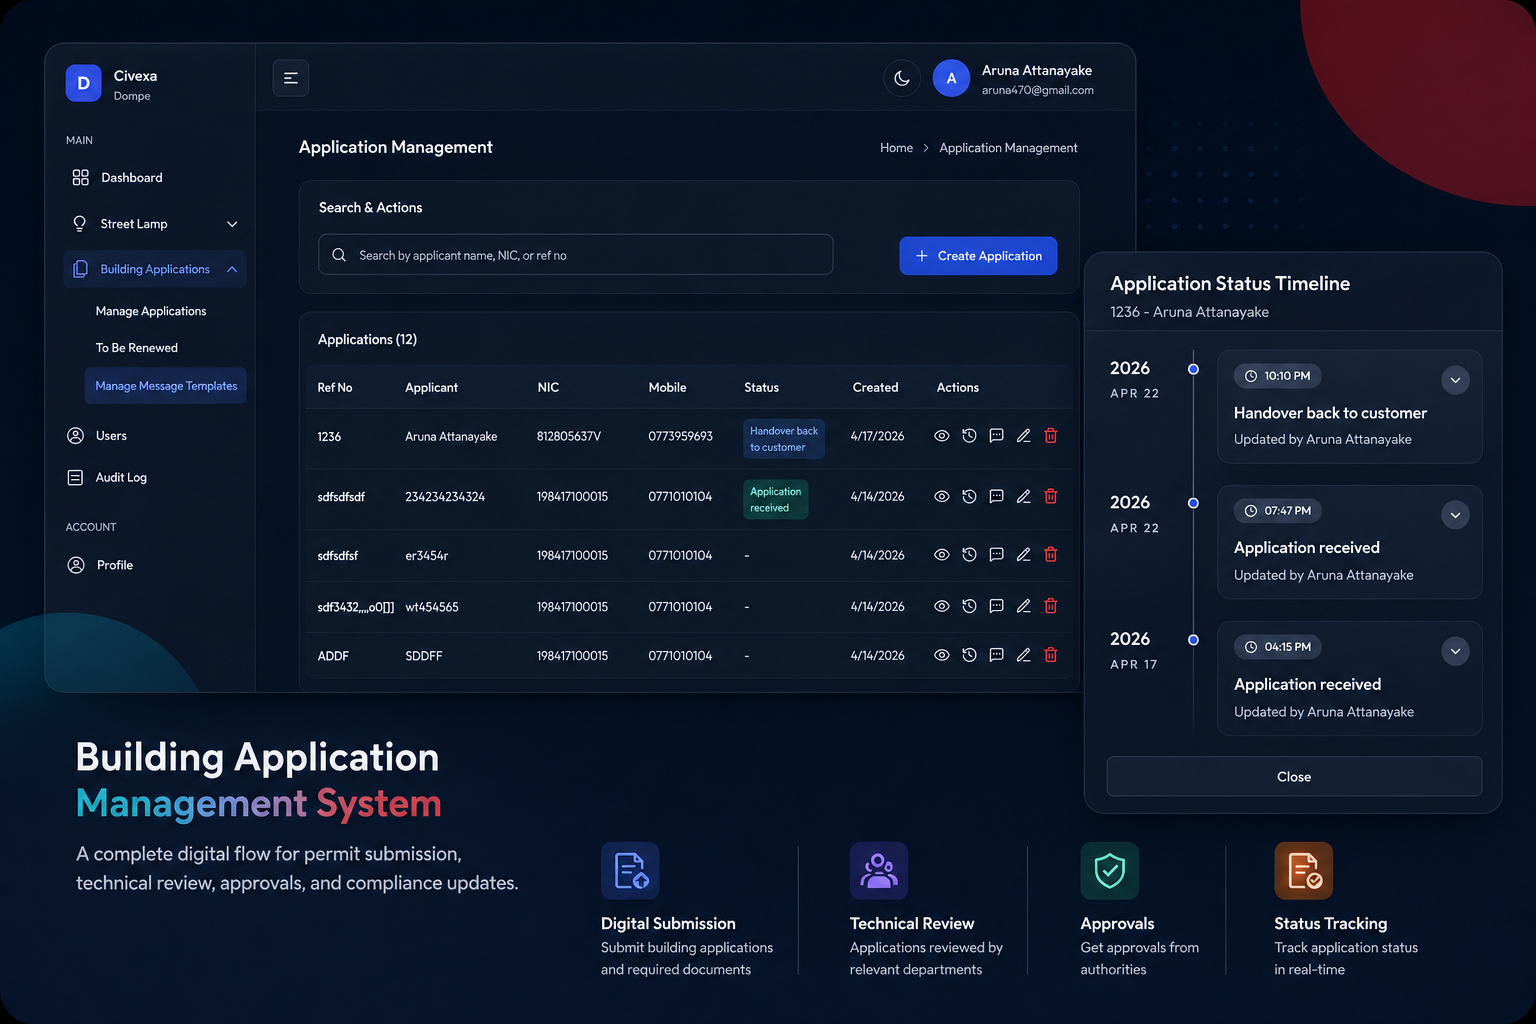1536x1024 pixels.
Task: Collapse the Building Applications menu
Action: click(x=232, y=269)
